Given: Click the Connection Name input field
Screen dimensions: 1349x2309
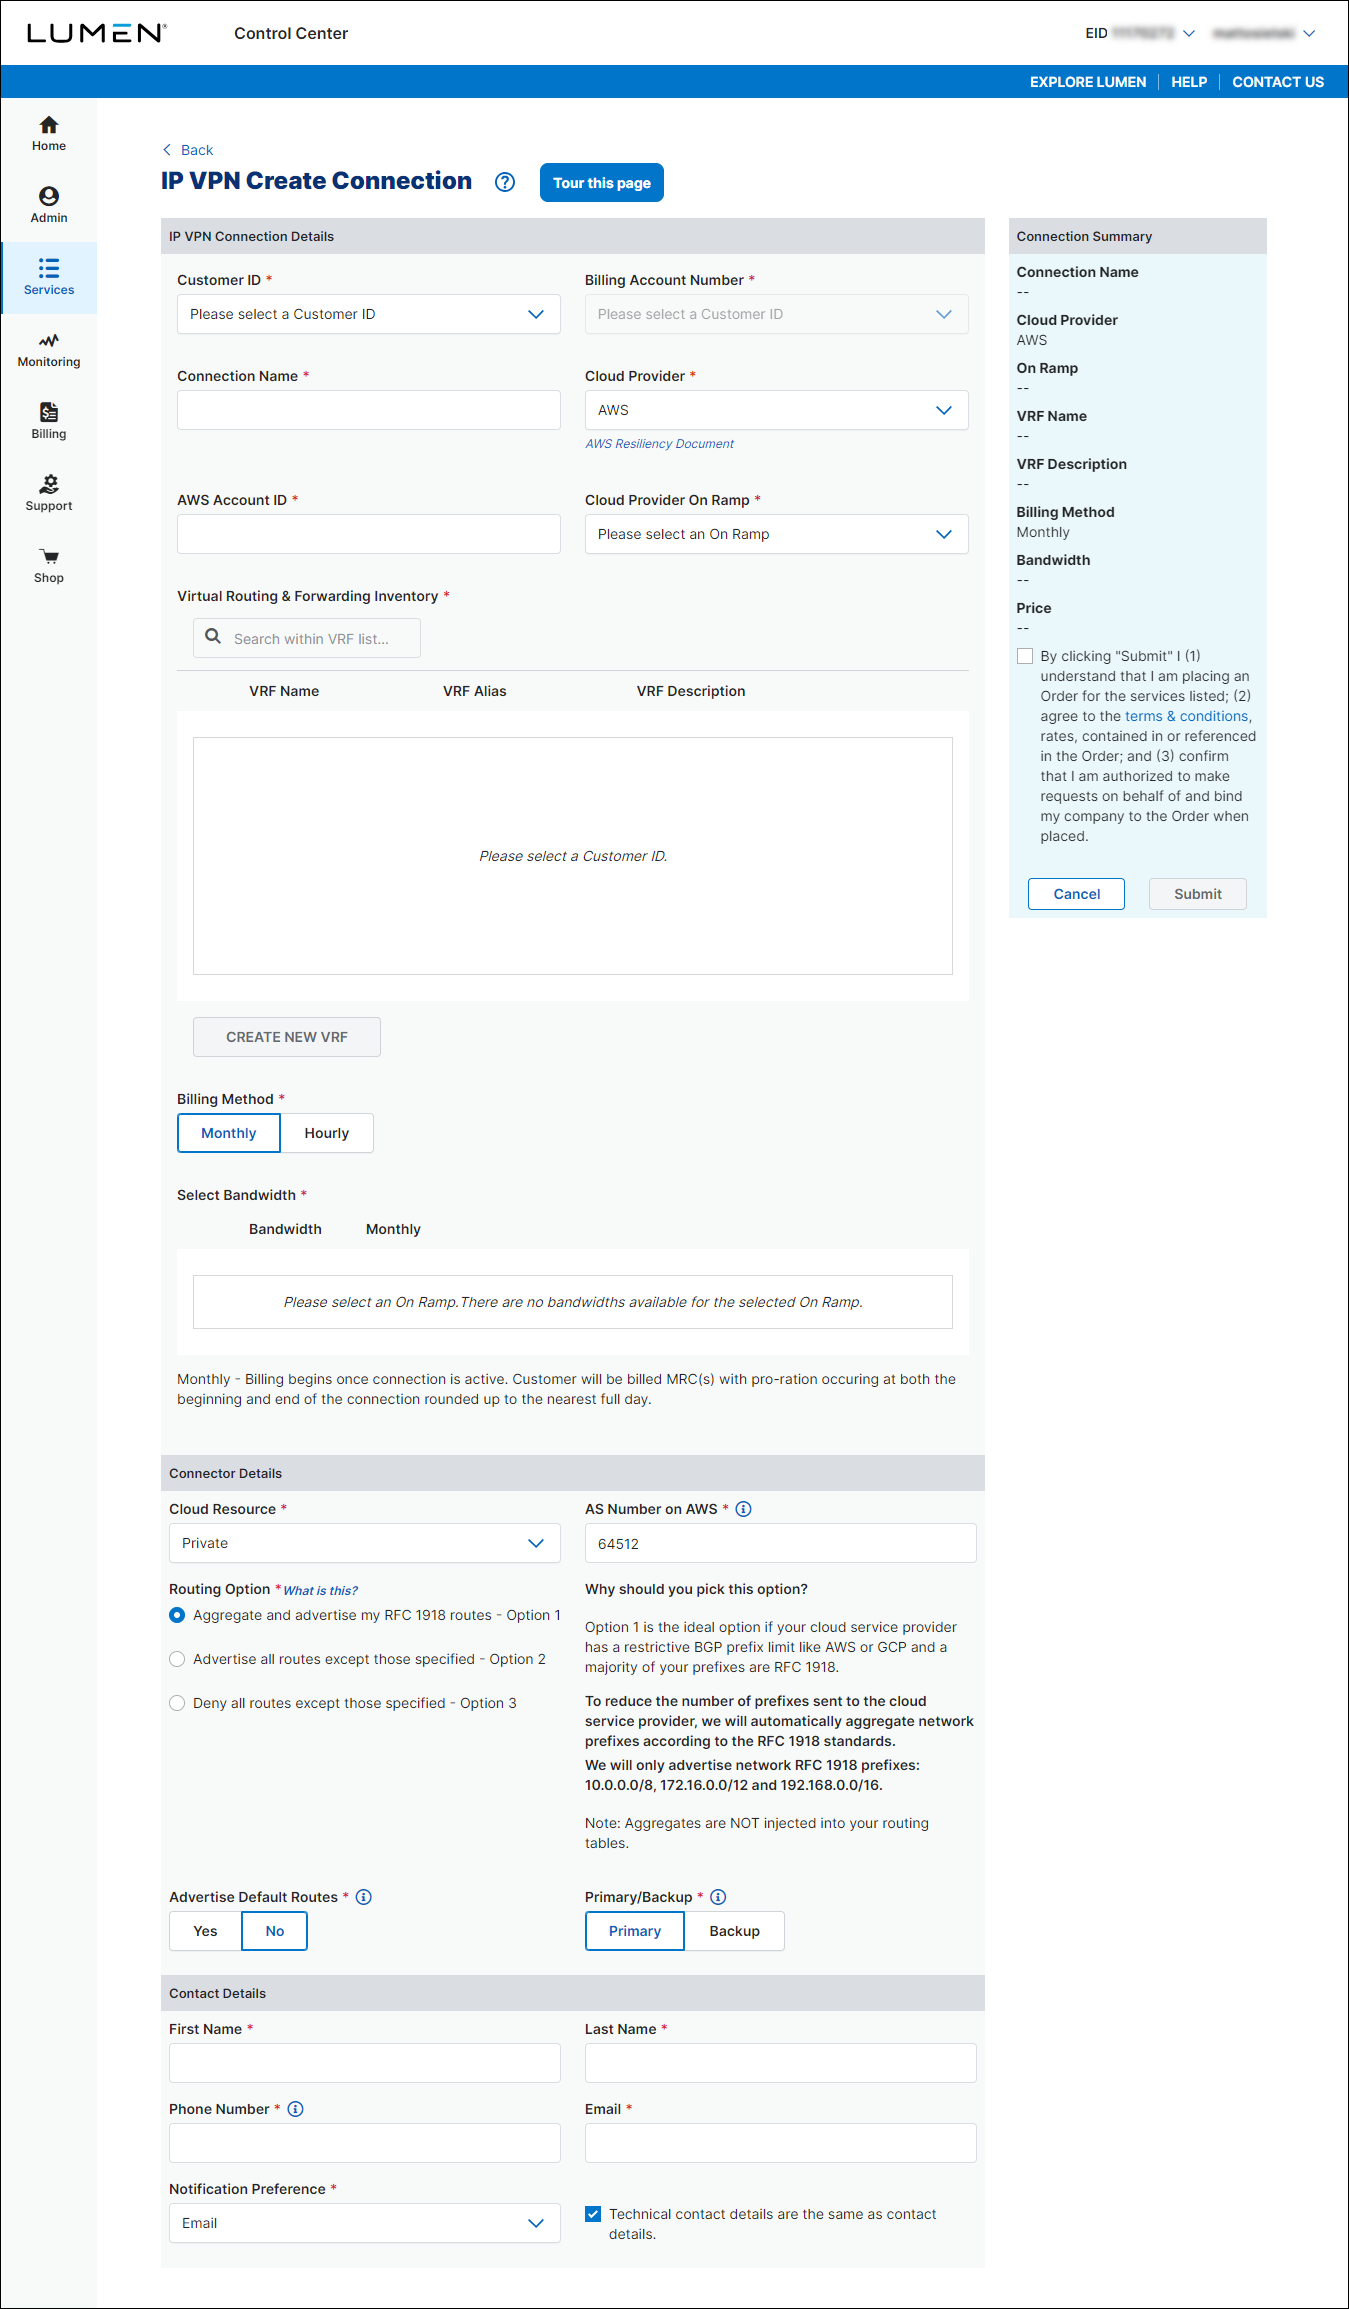Looking at the screenshot, I should click(x=369, y=410).
